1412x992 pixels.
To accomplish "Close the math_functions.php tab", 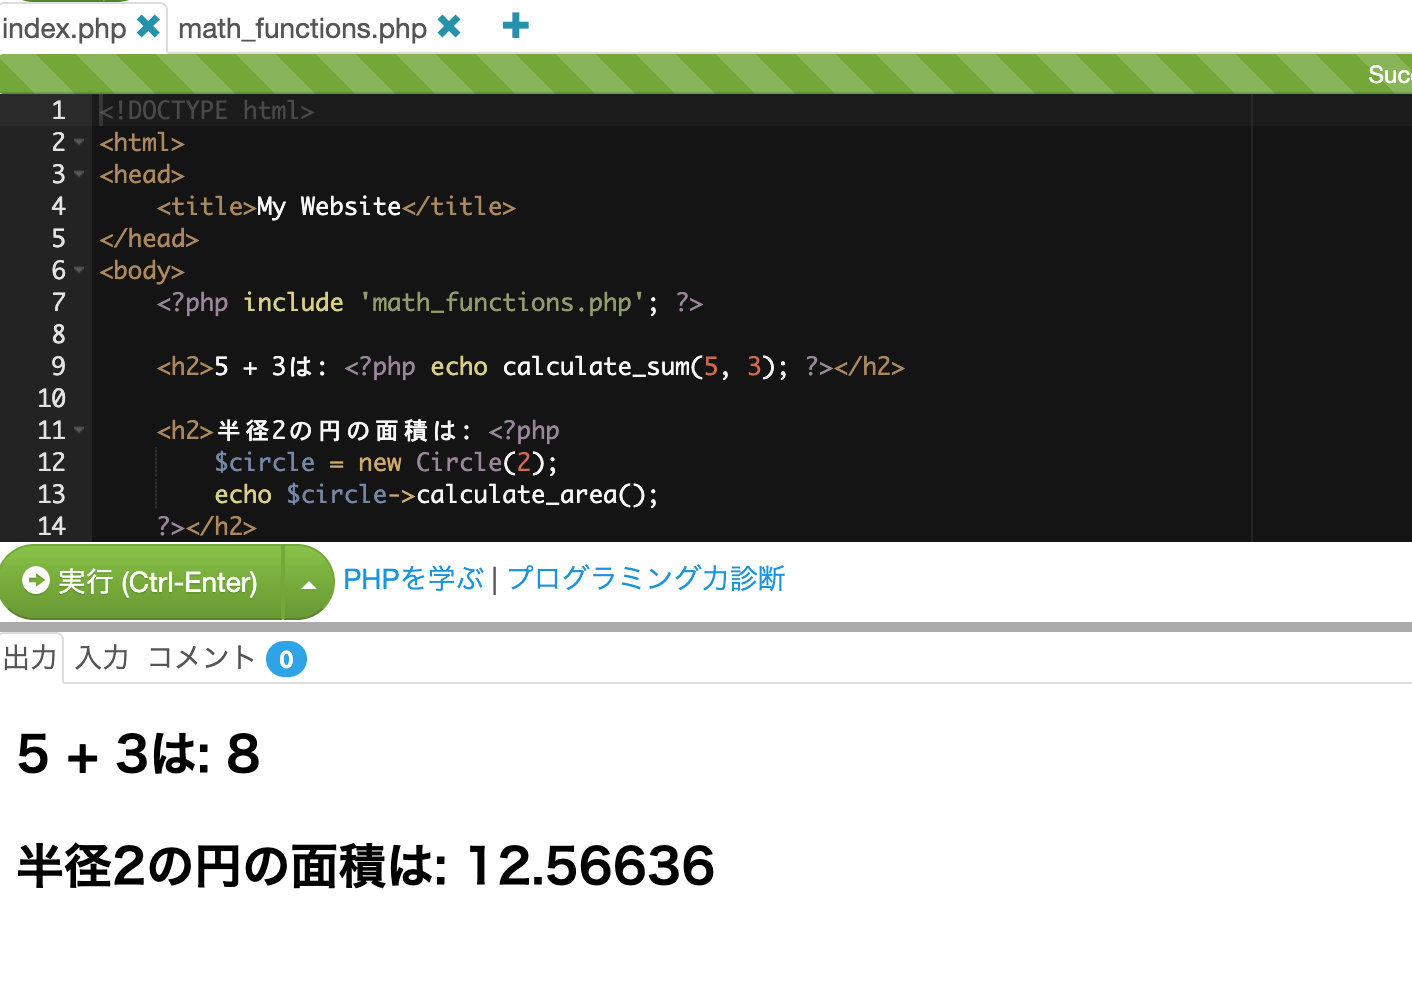I will 449,27.
